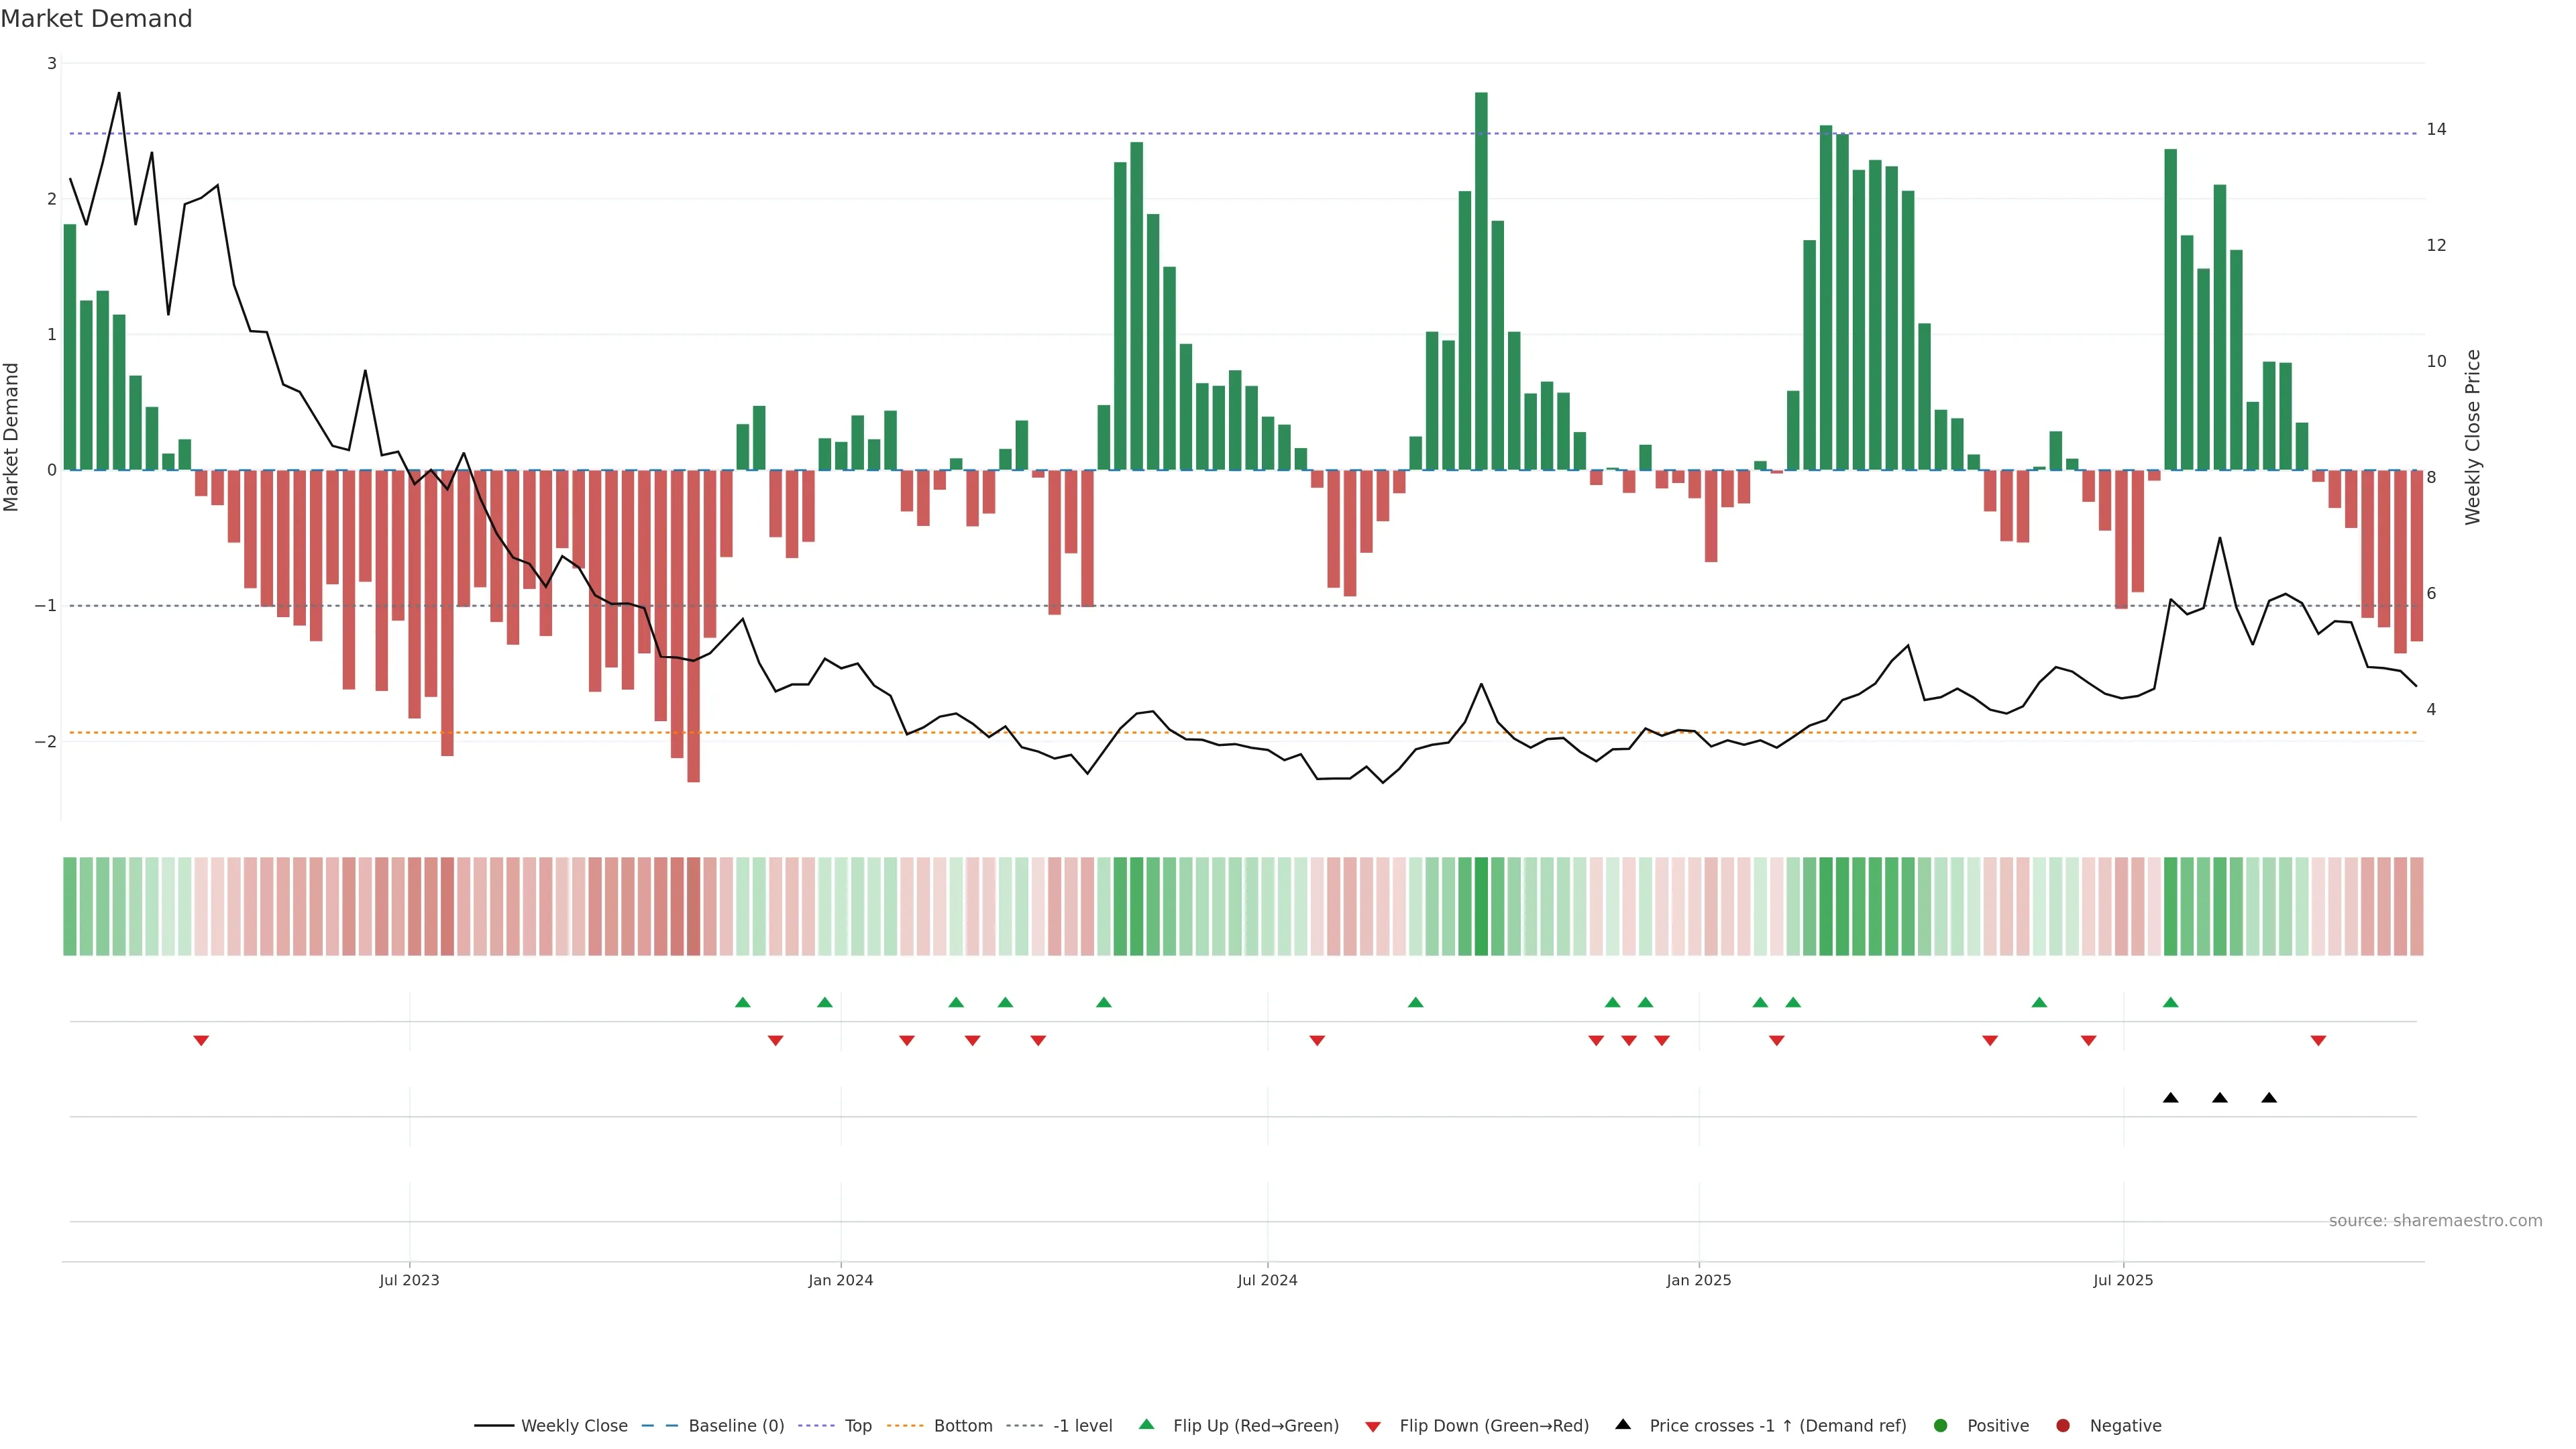Viewport: 2576px width, 1449px height.
Task: Click the red Flip Down triangle legend icon
Action: coord(1372,1426)
